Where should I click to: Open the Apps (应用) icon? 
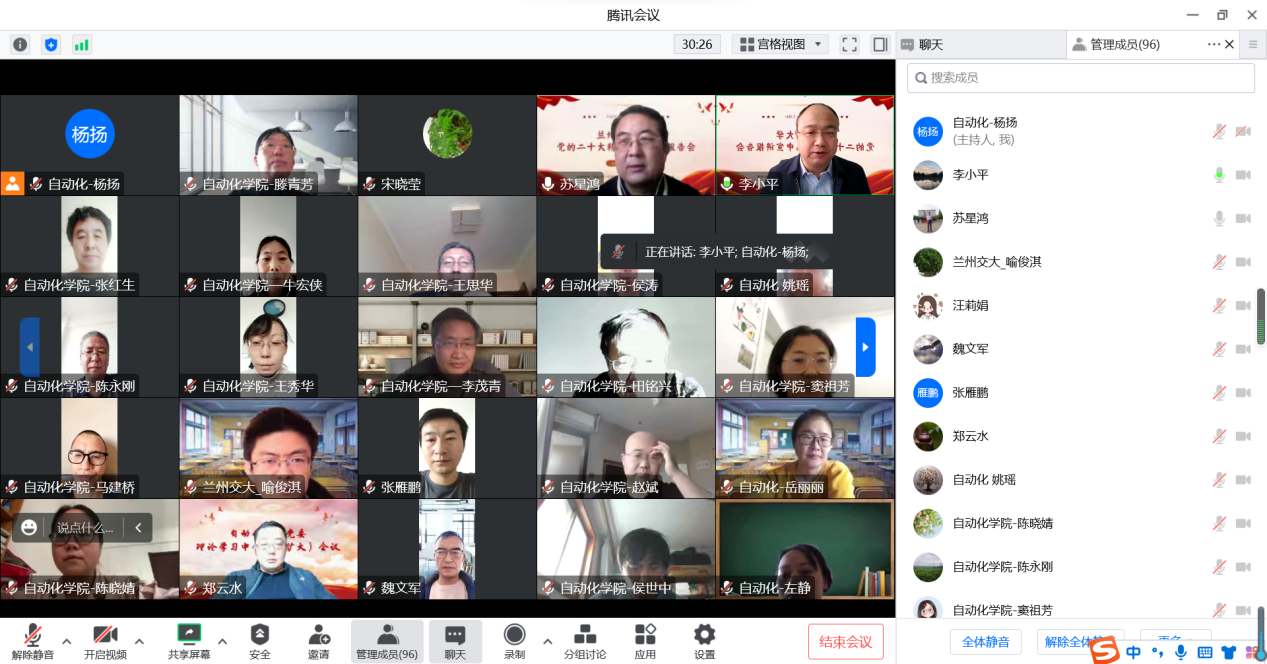coord(645,635)
